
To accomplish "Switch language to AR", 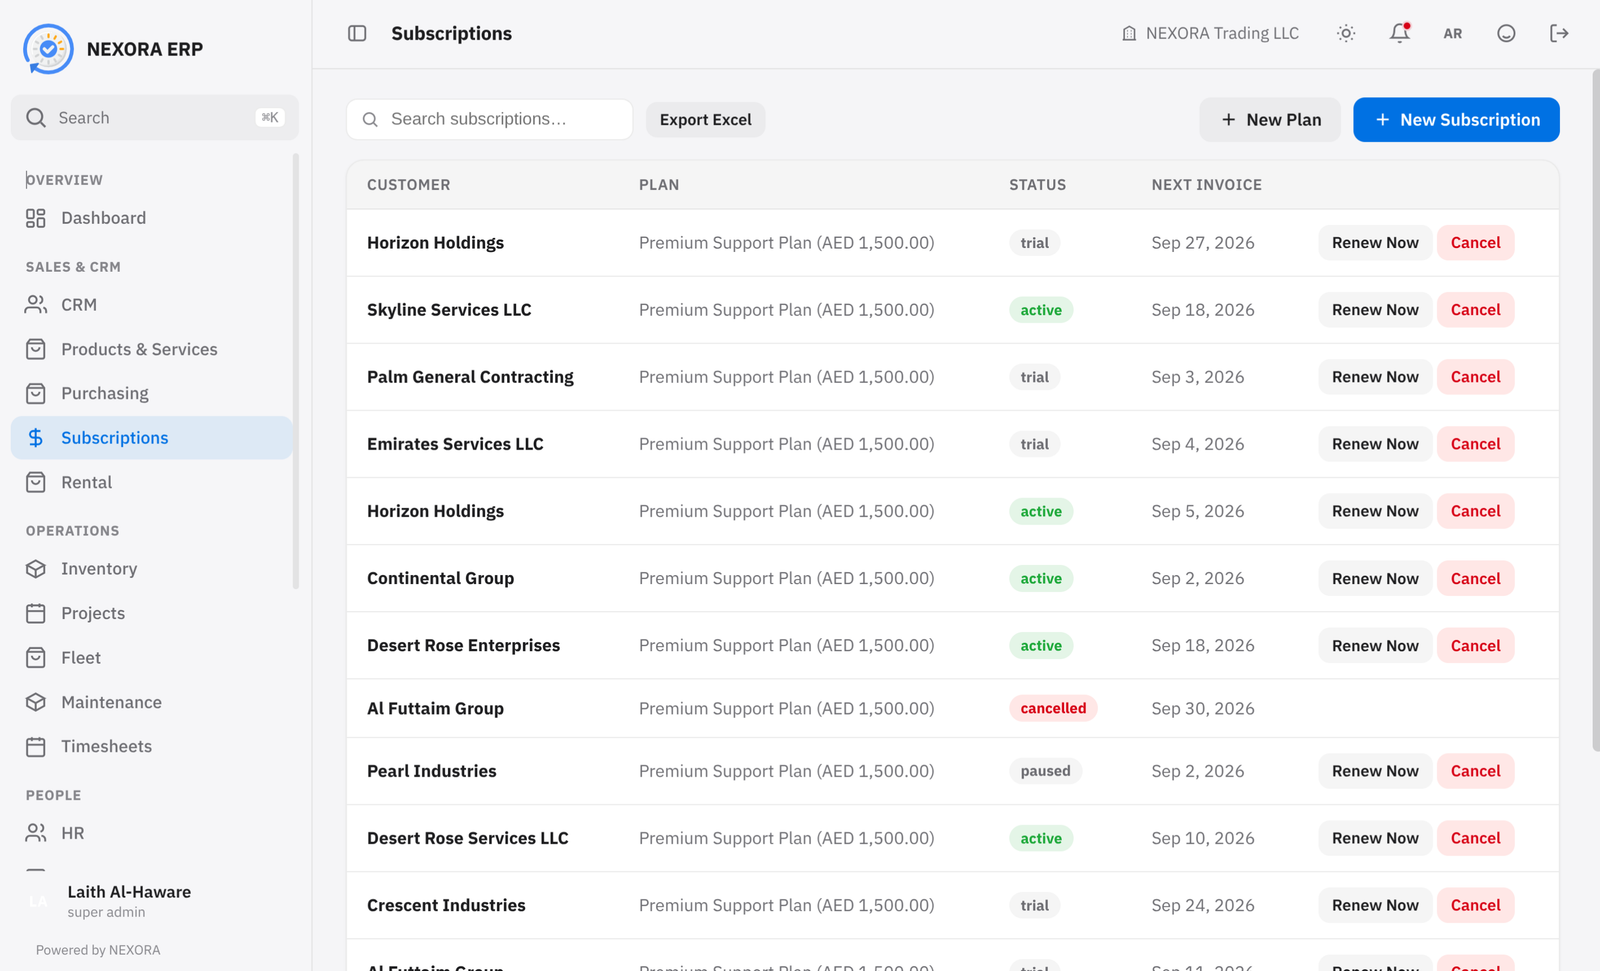I will pos(1453,33).
